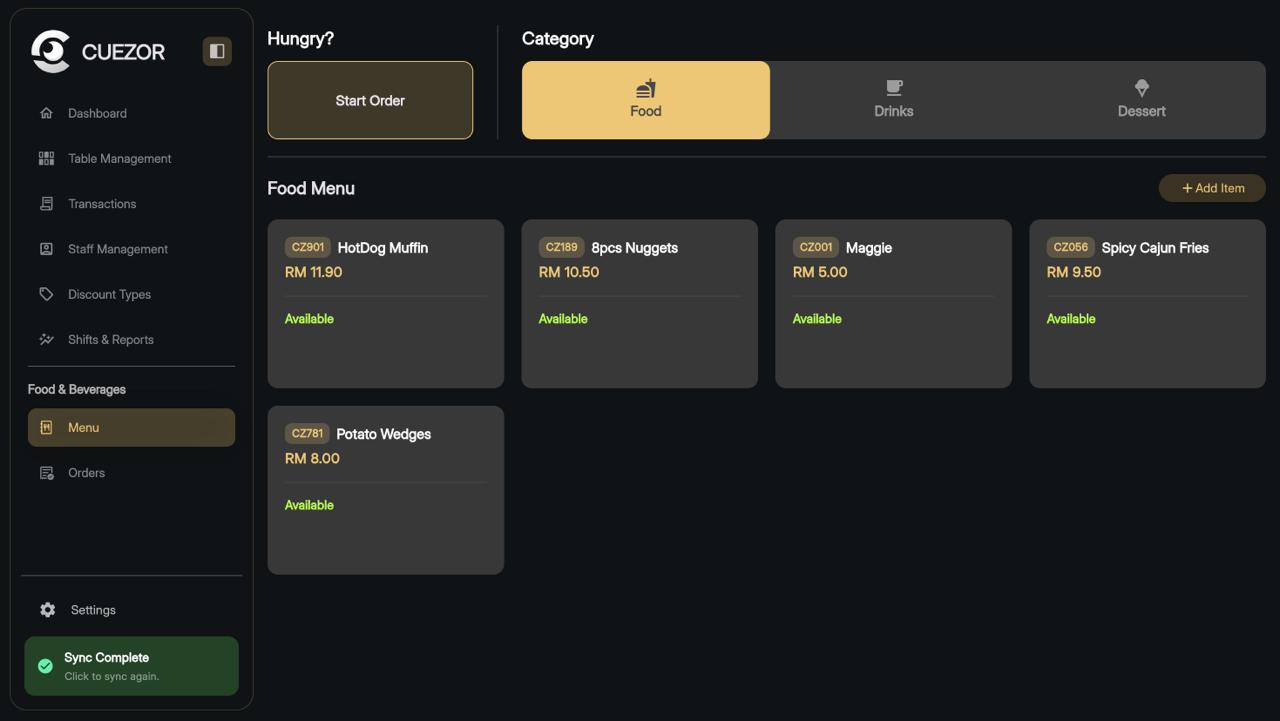The height and width of the screenshot is (721, 1280).
Task: Select the HotDog Muffin menu card
Action: [385, 303]
